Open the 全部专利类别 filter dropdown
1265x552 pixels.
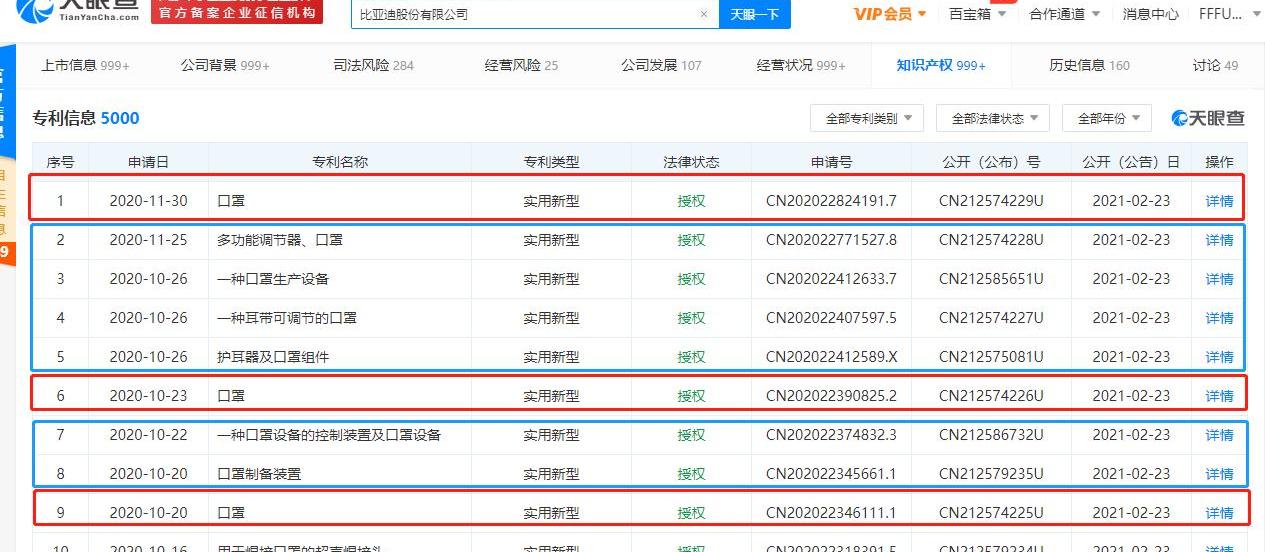[x=867, y=118]
